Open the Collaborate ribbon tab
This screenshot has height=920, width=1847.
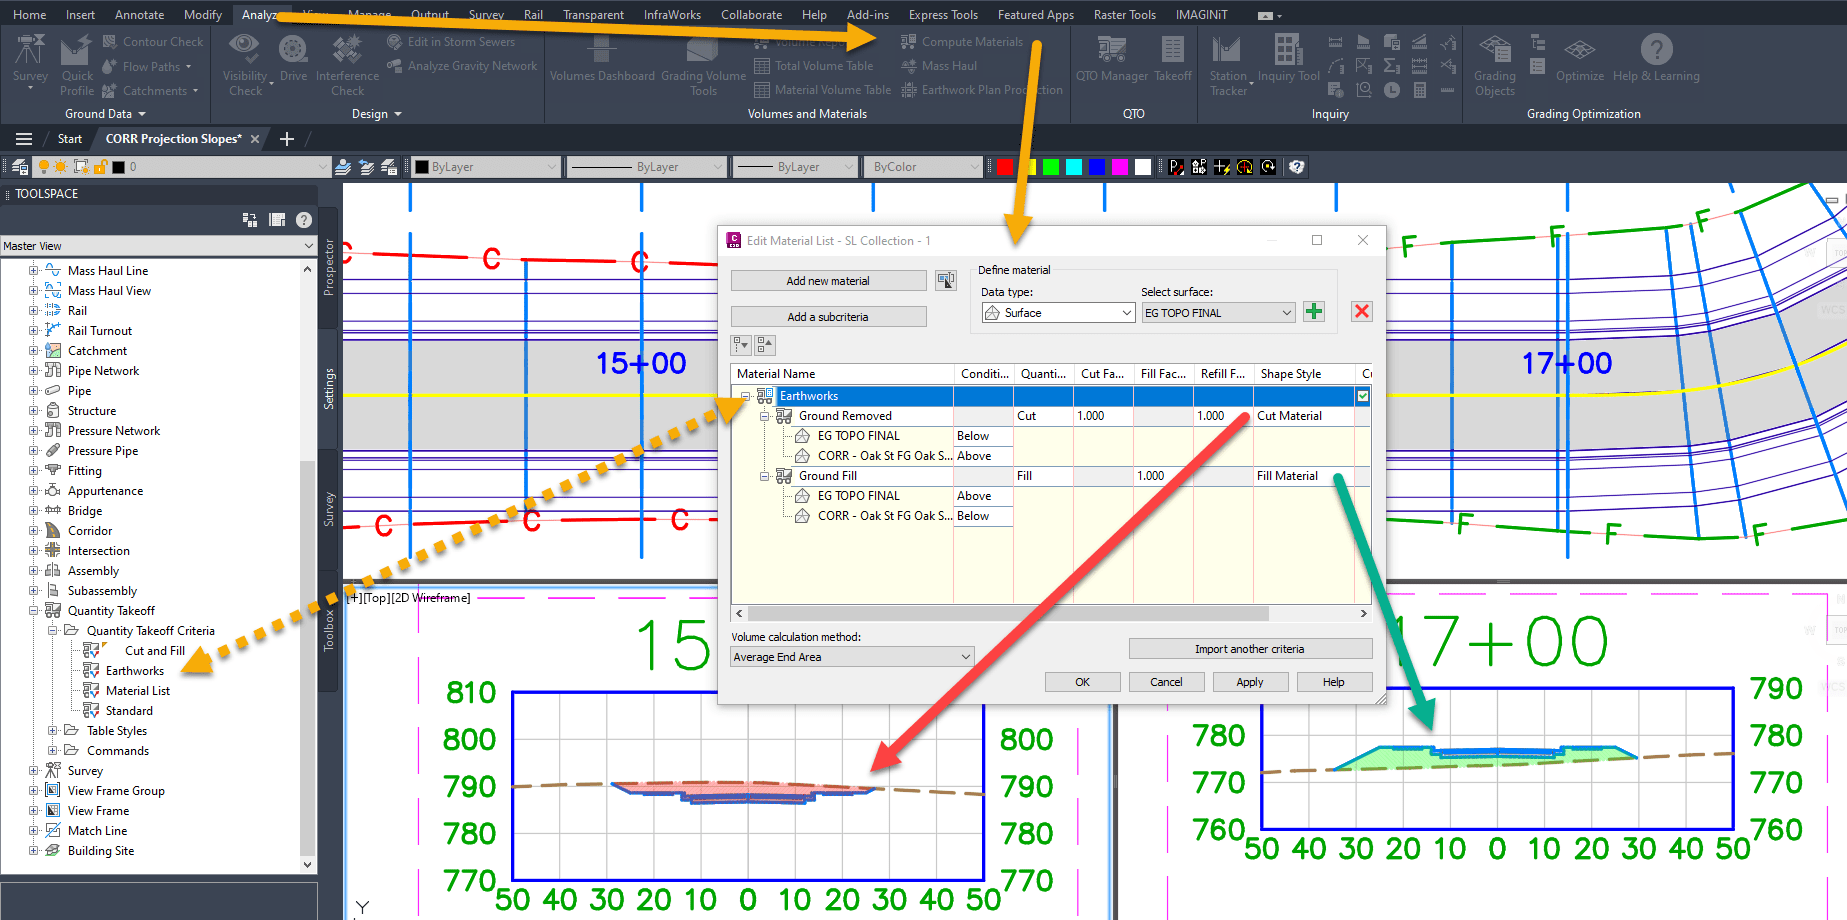pos(752,14)
